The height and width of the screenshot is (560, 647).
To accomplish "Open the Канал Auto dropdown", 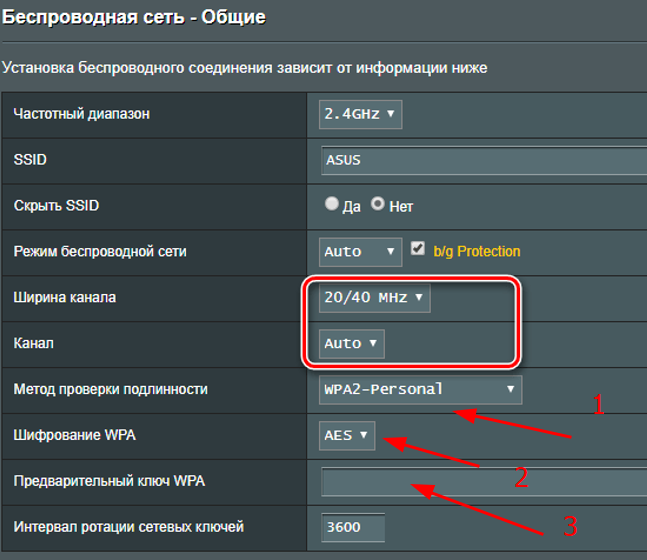I will [352, 343].
